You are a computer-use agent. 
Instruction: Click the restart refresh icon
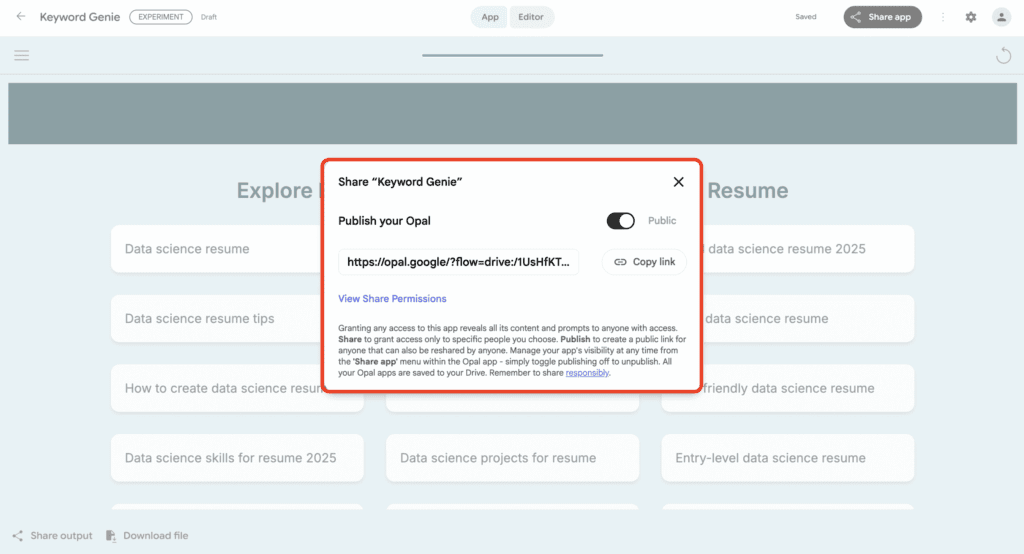tap(1003, 56)
